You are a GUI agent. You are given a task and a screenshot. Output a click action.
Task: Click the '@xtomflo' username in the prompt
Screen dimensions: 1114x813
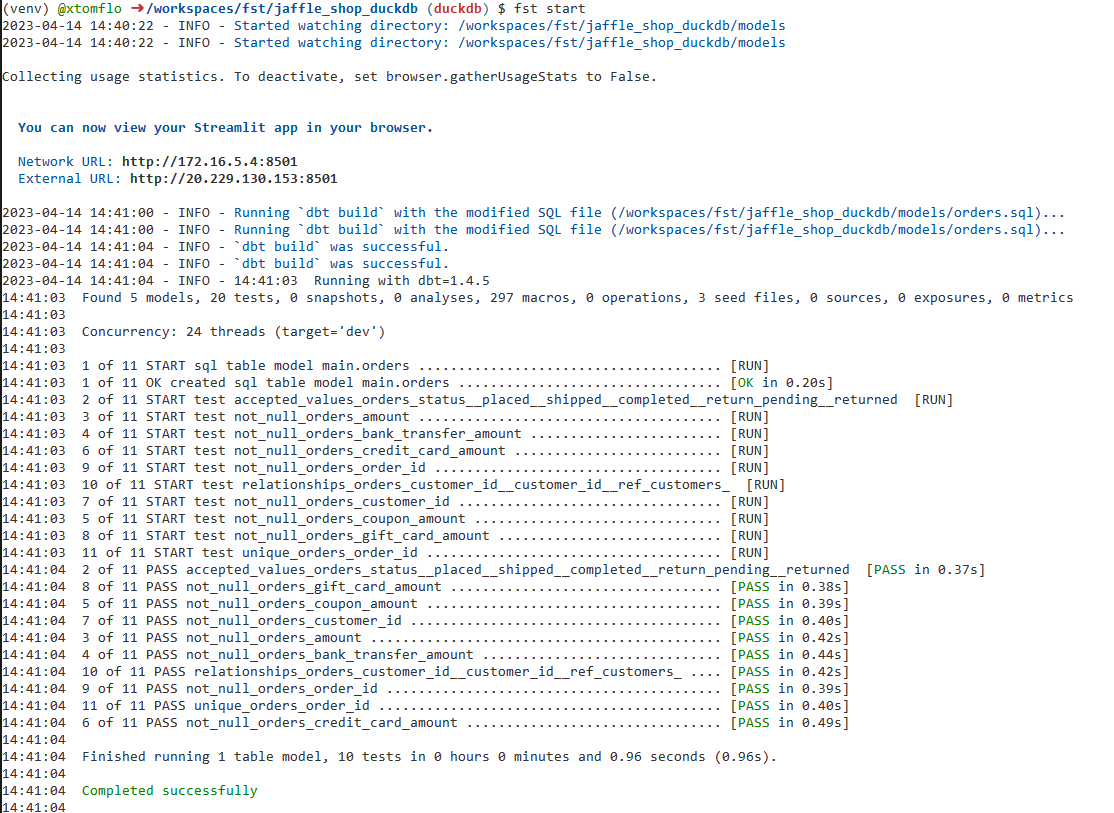[90, 9]
